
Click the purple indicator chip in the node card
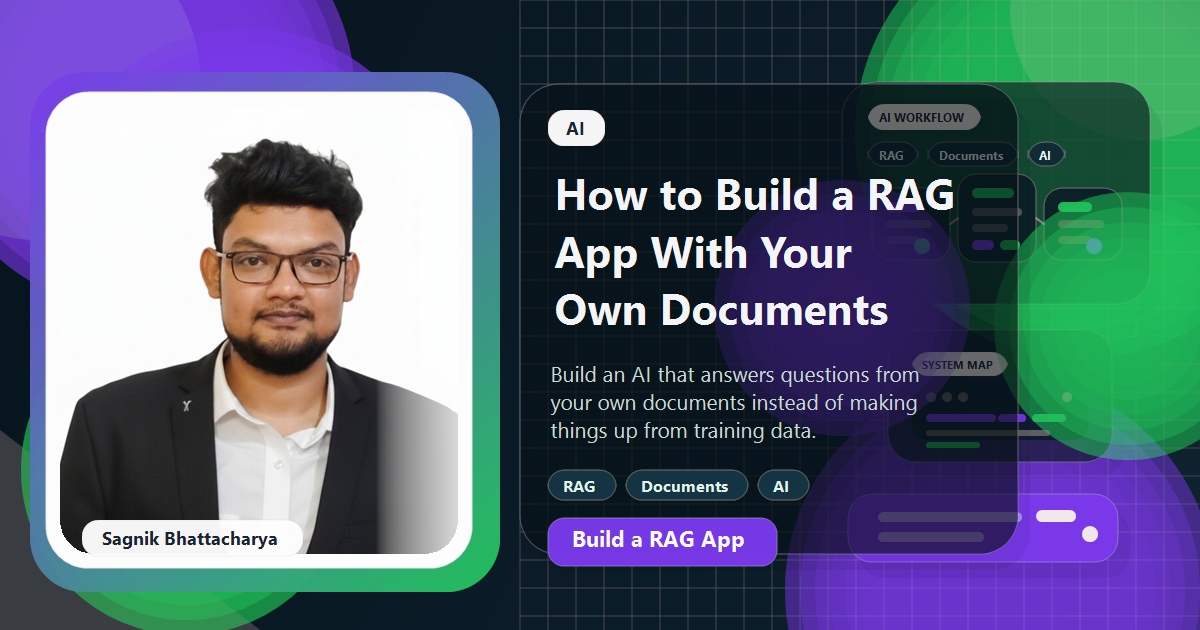point(985,244)
